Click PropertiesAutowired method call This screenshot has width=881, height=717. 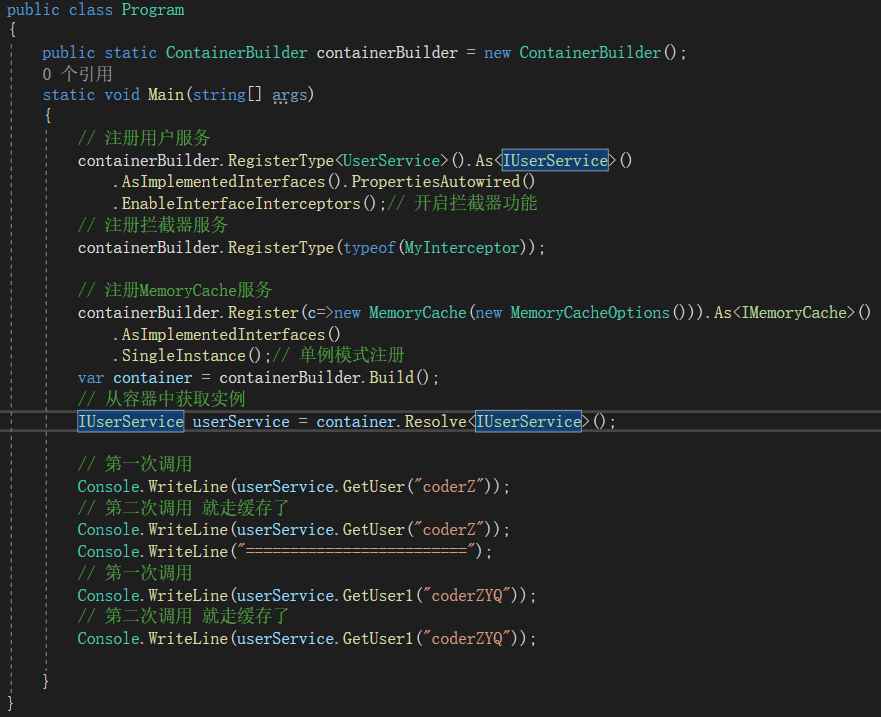(x=435, y=181)
